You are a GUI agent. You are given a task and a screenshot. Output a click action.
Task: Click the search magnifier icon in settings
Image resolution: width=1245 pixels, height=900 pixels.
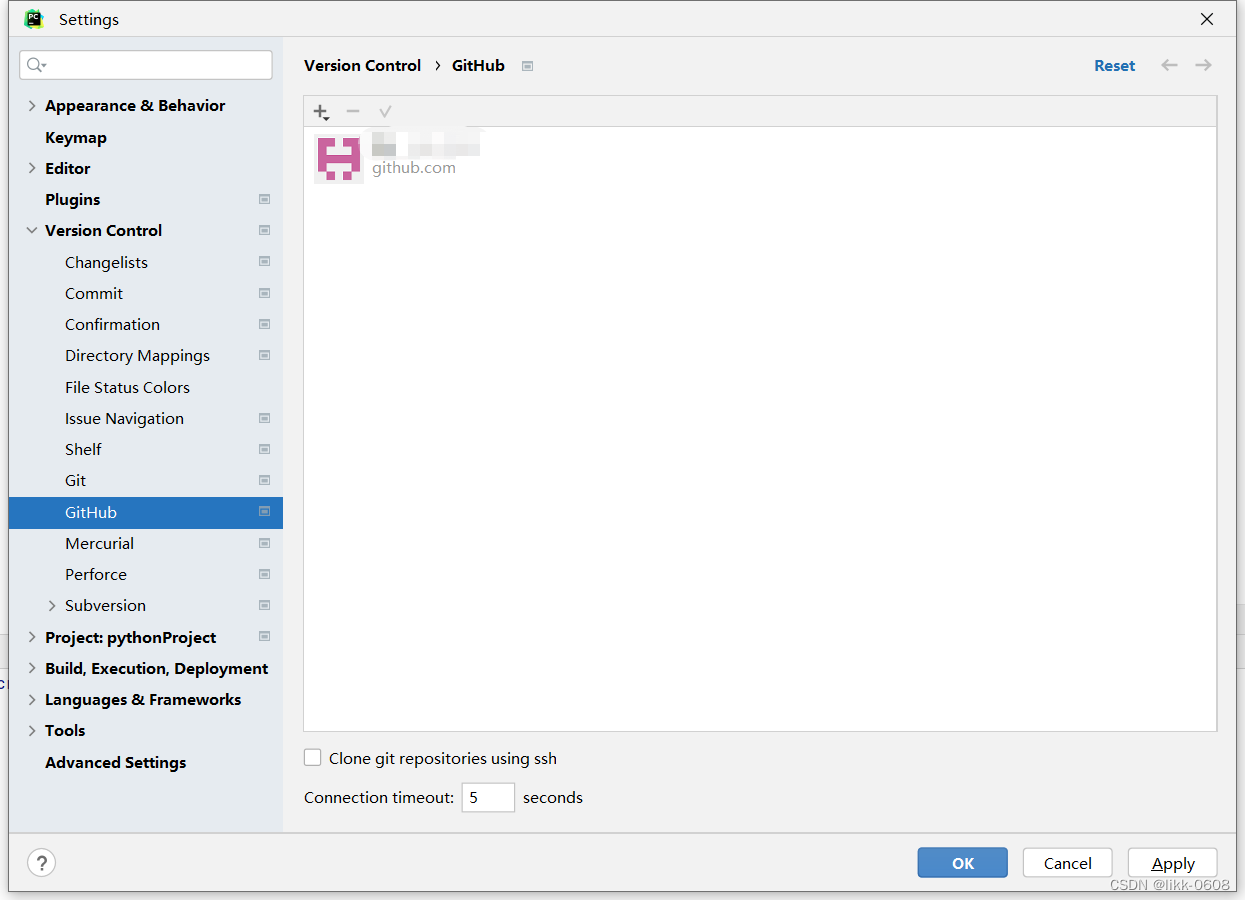click(36, 65)
